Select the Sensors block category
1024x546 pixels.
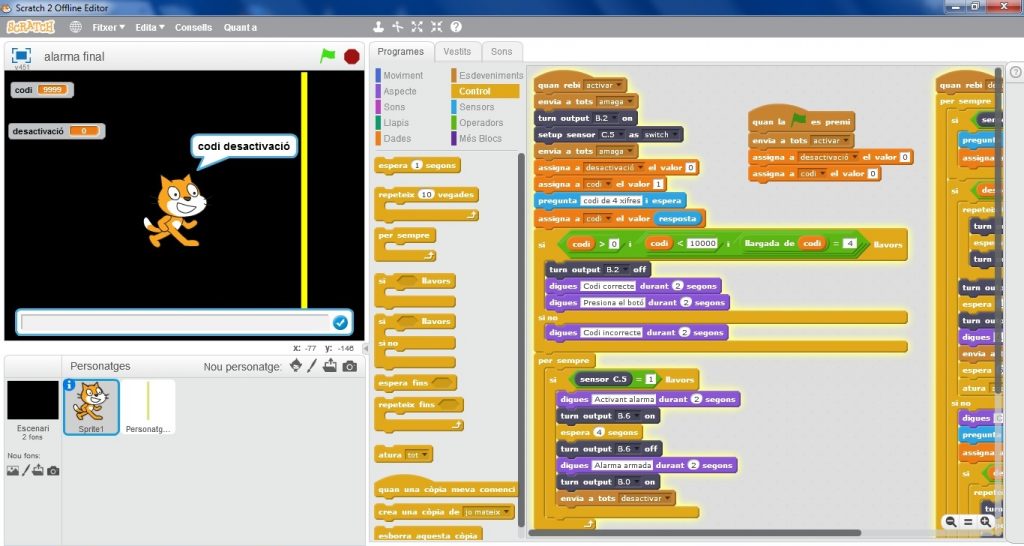coord(476,107)
